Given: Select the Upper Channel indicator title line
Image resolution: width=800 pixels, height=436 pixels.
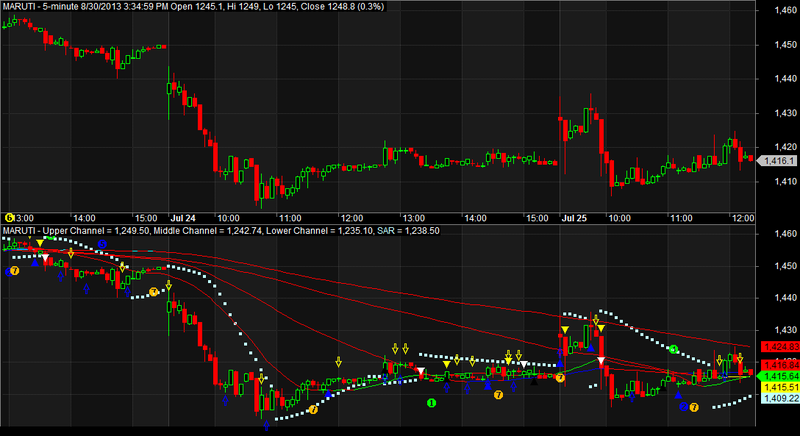Looking at the screenshot, I should (221, 230).
